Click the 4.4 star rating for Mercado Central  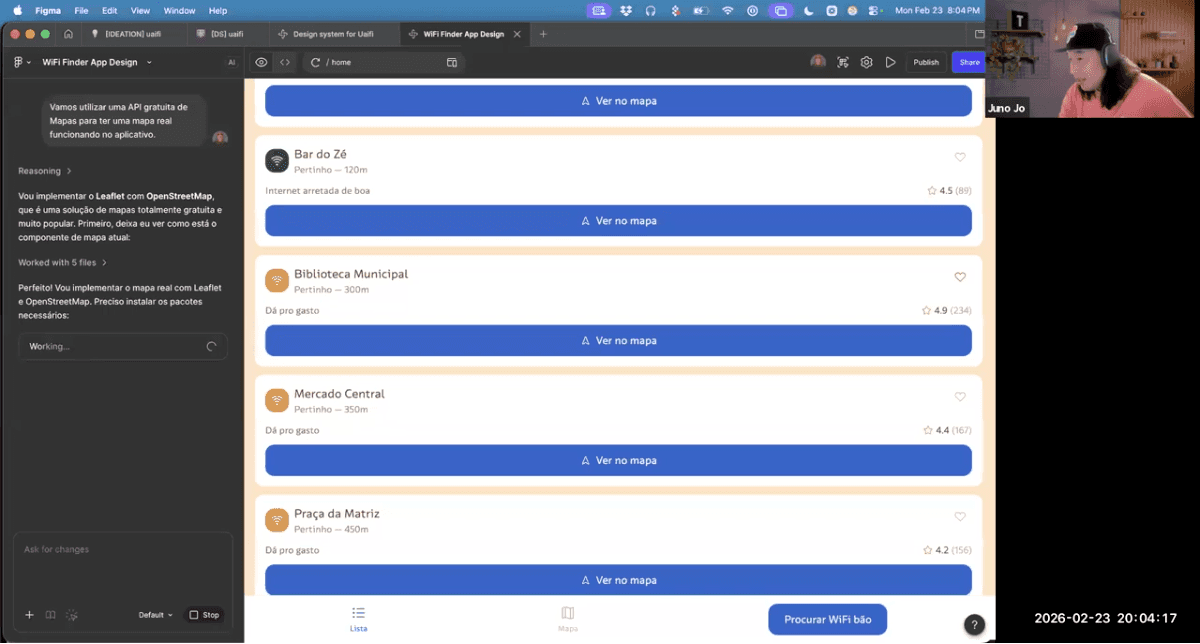(x=947, y=430)
